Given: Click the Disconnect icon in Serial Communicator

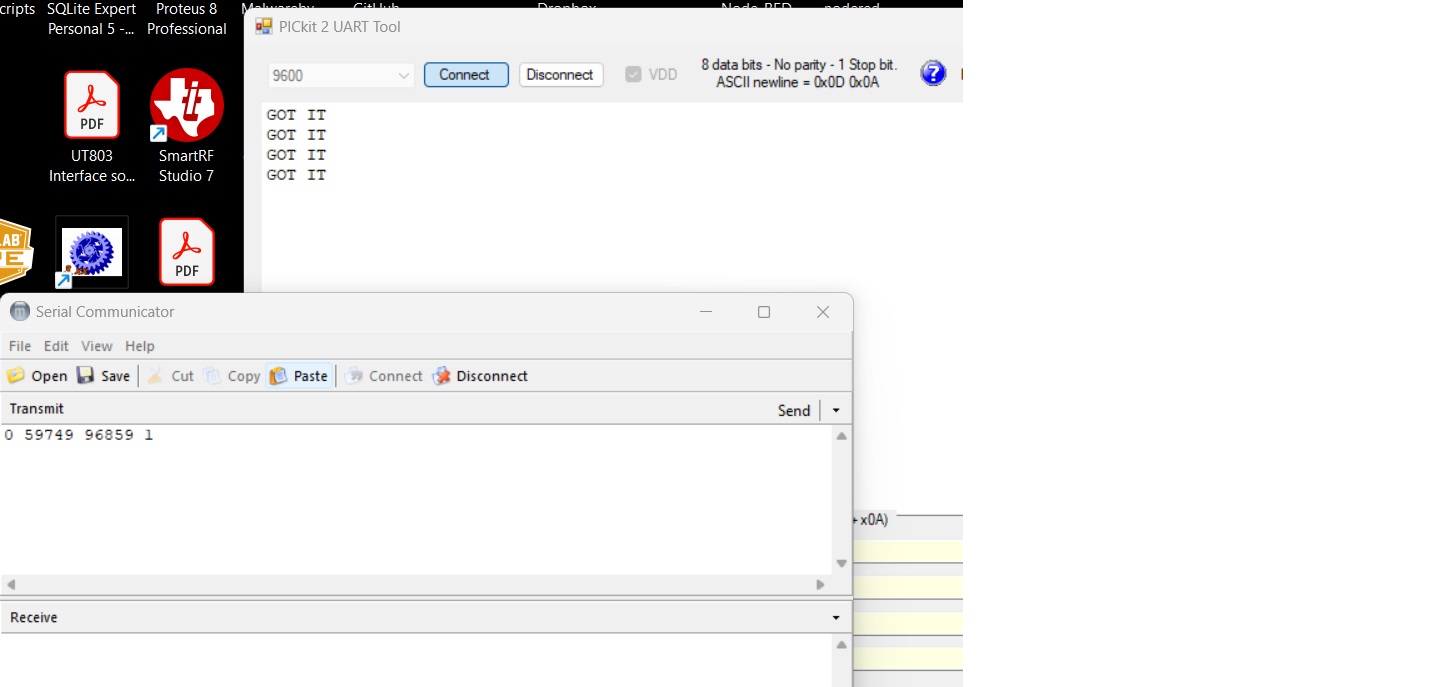Looking at the screenshot, I should point(442,376).
